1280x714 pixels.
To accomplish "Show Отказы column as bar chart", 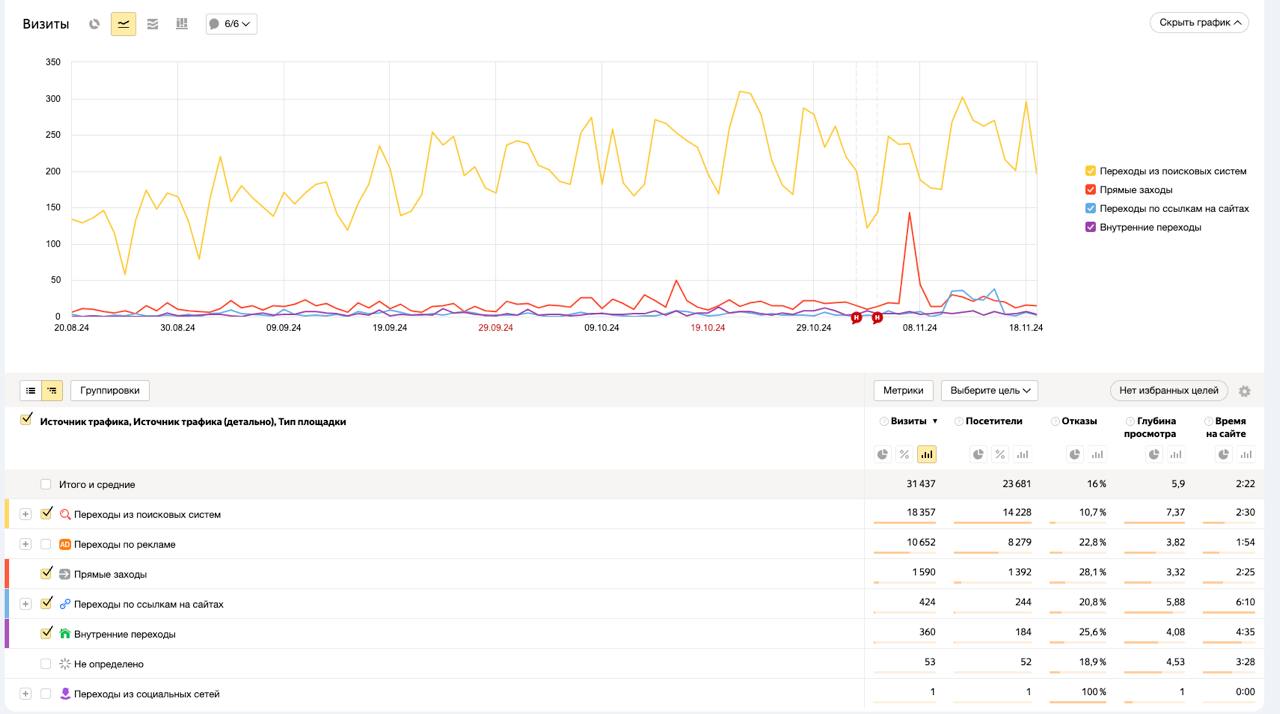I will [x=1098, y=454].
